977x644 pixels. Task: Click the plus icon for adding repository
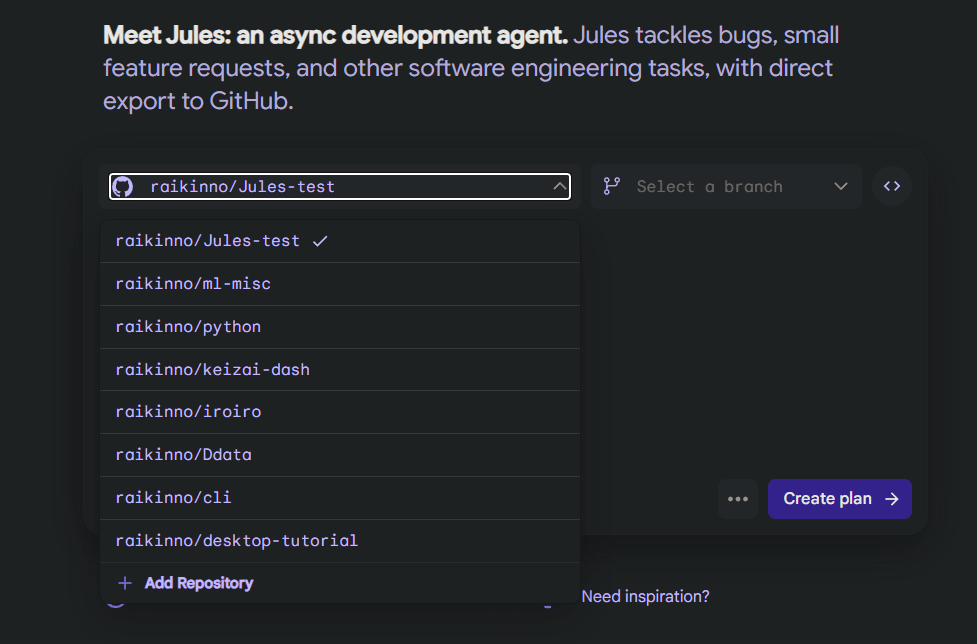click(x=125, y=583)
